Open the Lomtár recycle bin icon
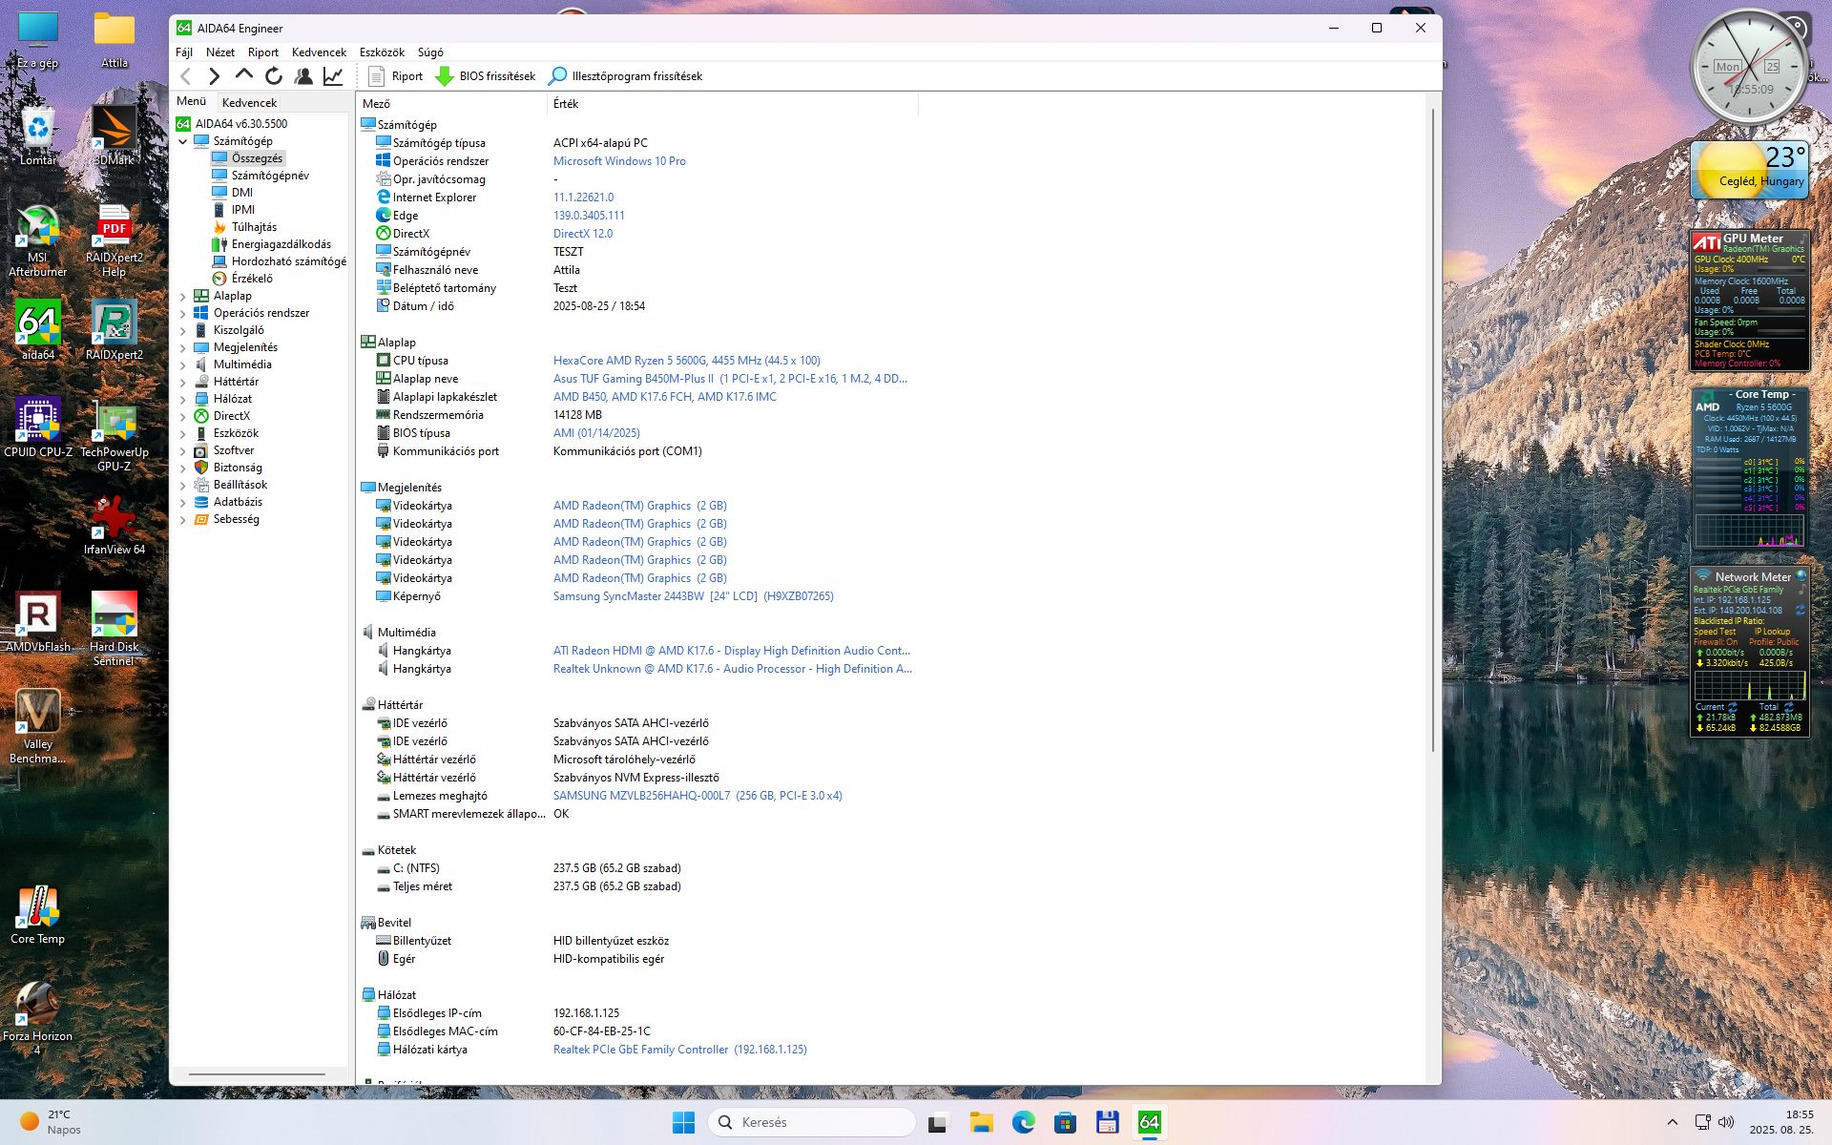The image size is (1832, 1145). [x=37, y=137]
